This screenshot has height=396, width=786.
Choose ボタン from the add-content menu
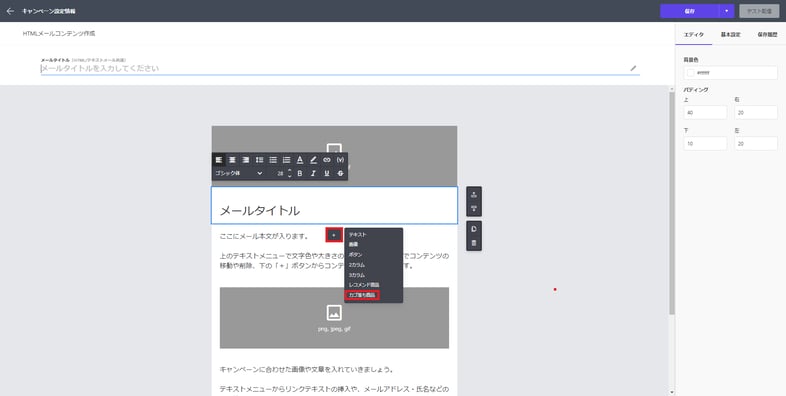[355, 255]
